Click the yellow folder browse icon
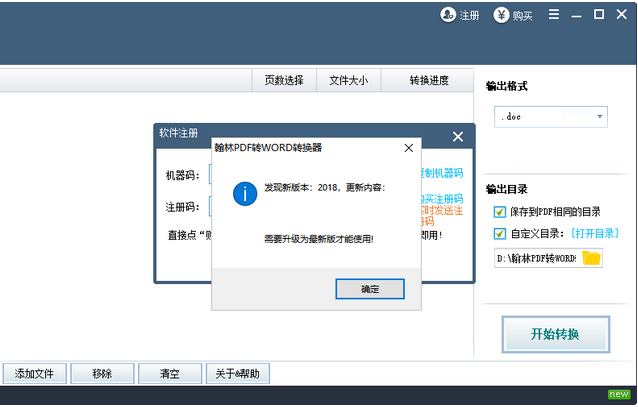This screenshot has width=638, height=407. (x=592, y=258)
